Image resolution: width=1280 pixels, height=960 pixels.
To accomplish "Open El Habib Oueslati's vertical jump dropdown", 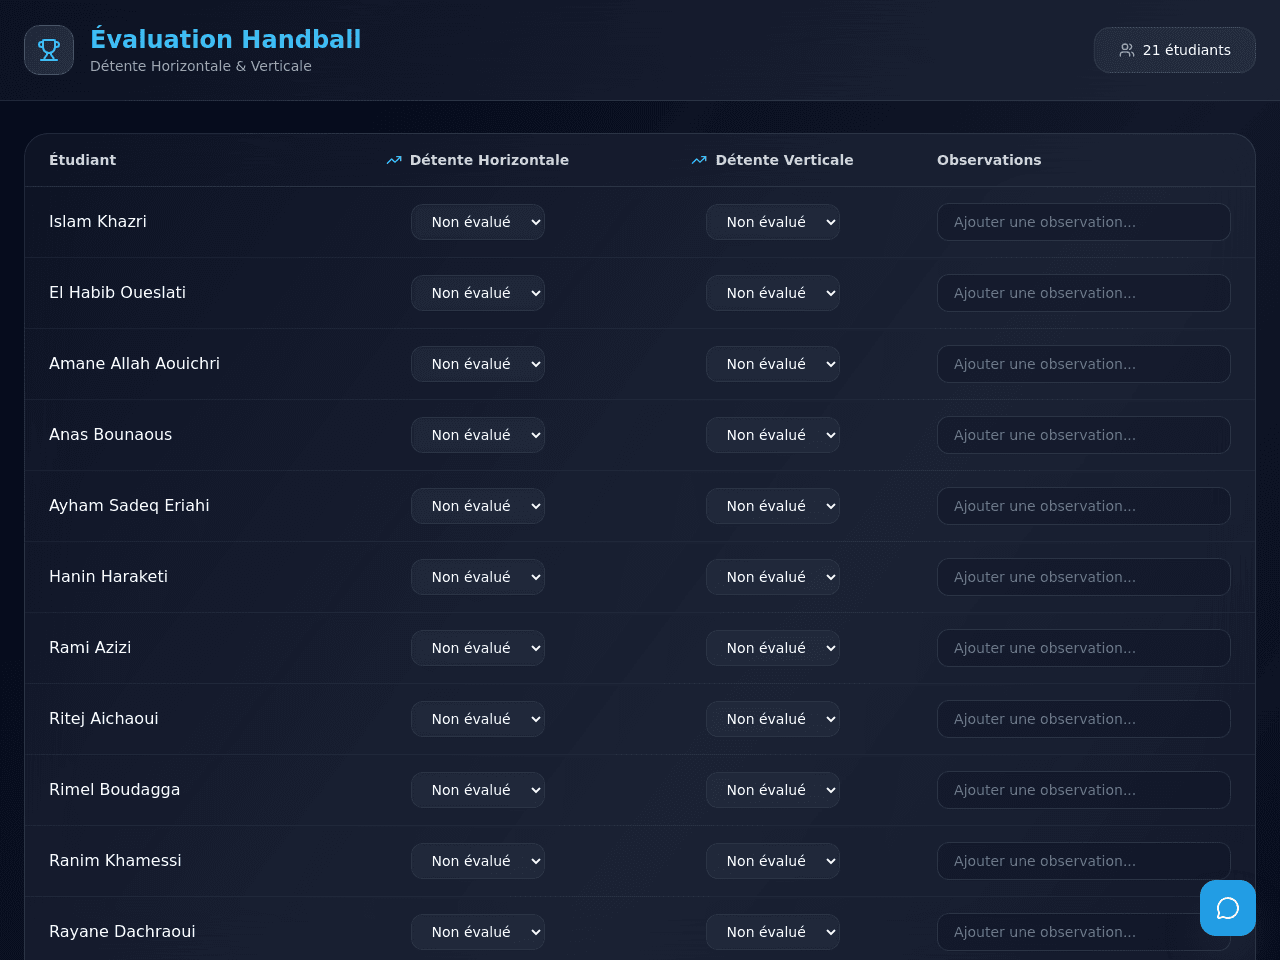I will click(x=773, y=293).
